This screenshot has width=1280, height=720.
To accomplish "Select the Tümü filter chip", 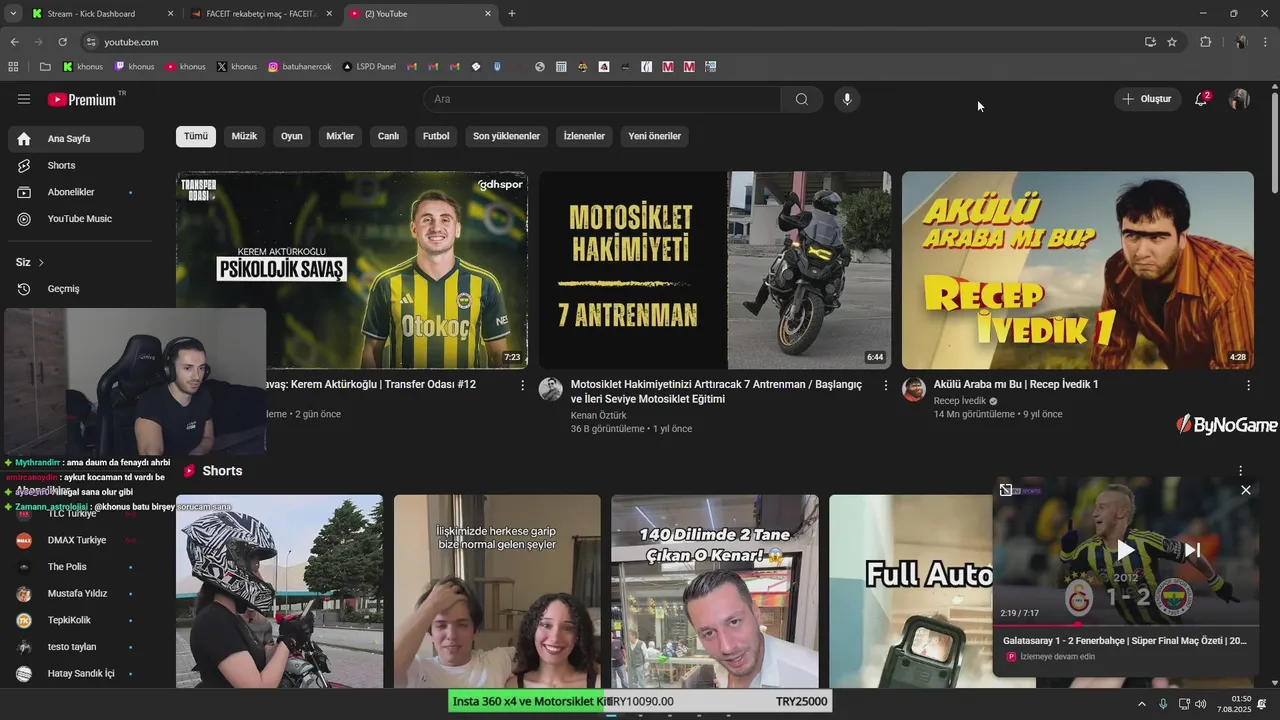I will (x=196, y=136).
